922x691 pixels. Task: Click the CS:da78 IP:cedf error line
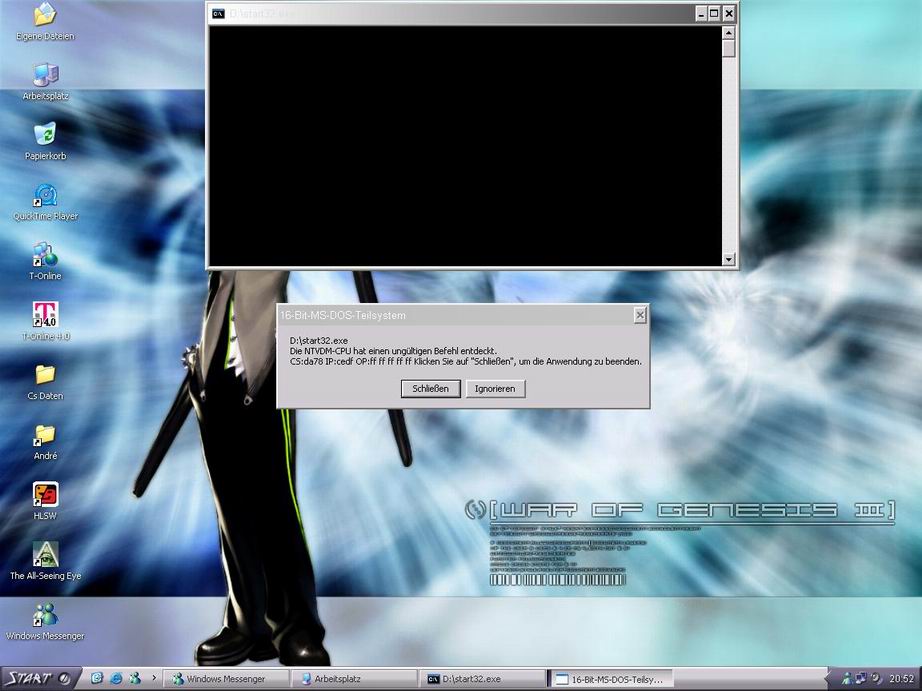[x=466, y=362]
